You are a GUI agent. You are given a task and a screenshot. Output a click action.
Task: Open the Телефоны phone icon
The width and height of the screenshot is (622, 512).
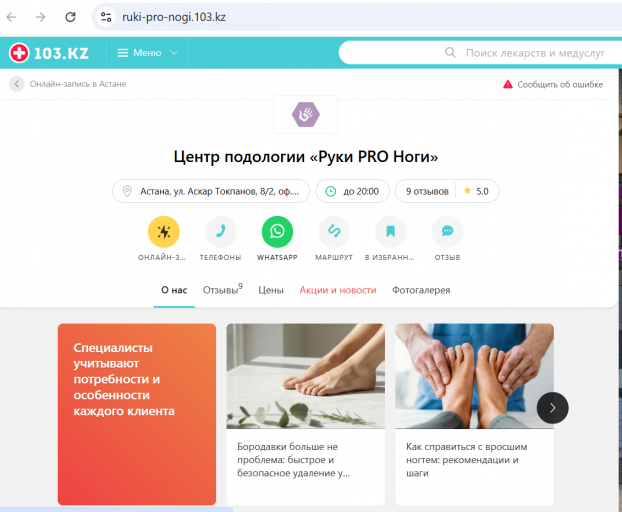220,232
